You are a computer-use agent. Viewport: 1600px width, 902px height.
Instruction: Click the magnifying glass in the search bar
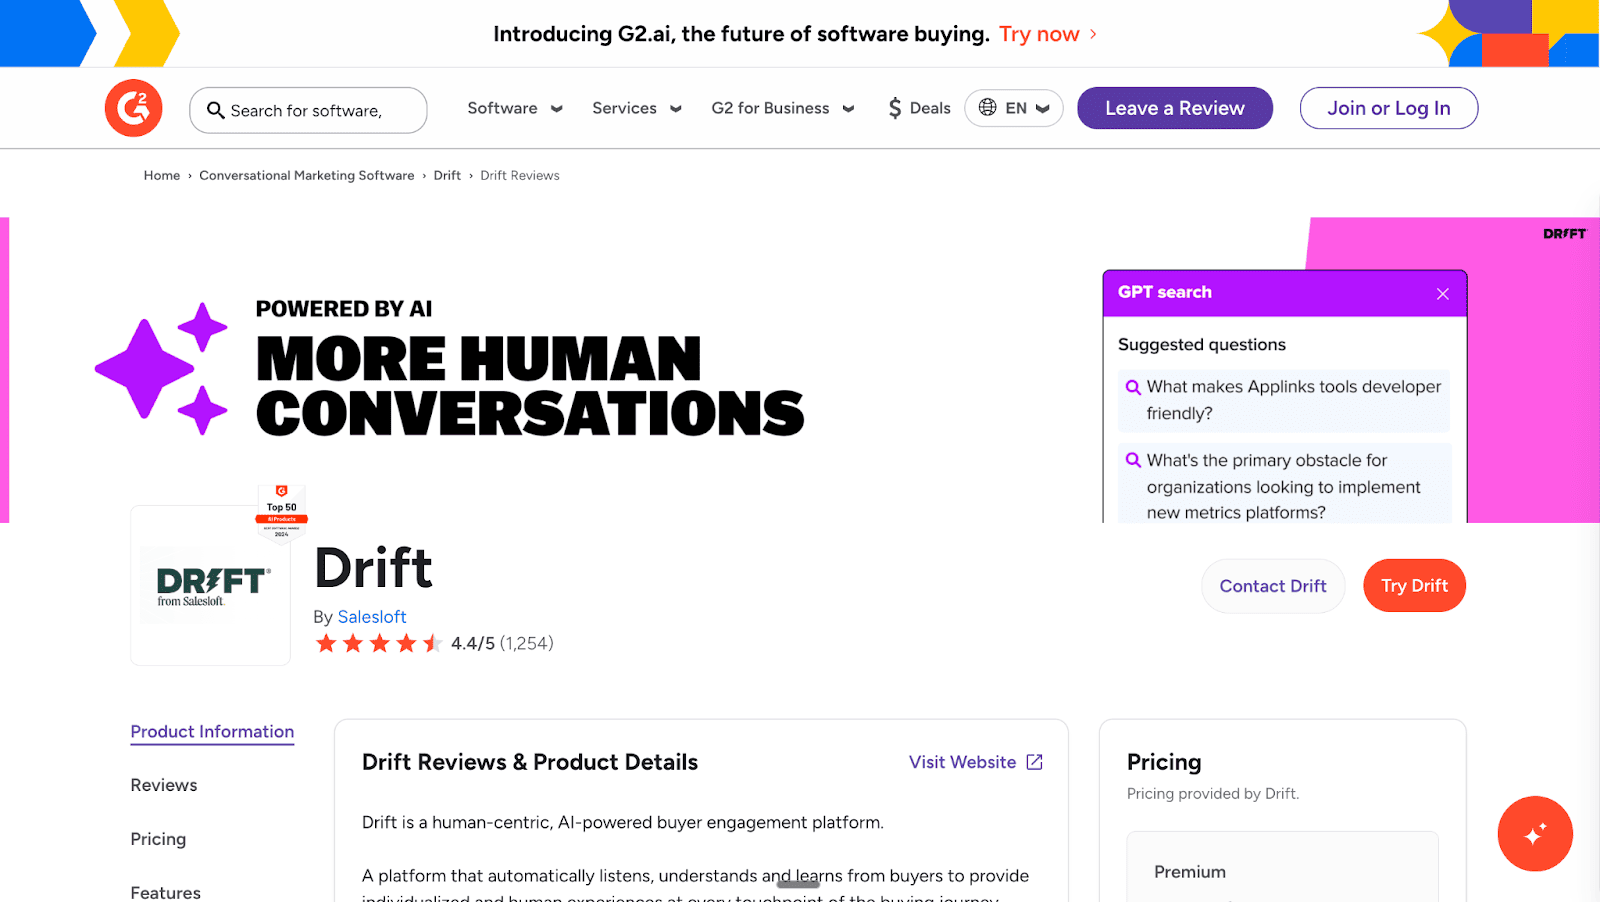[x=216, y=110]
